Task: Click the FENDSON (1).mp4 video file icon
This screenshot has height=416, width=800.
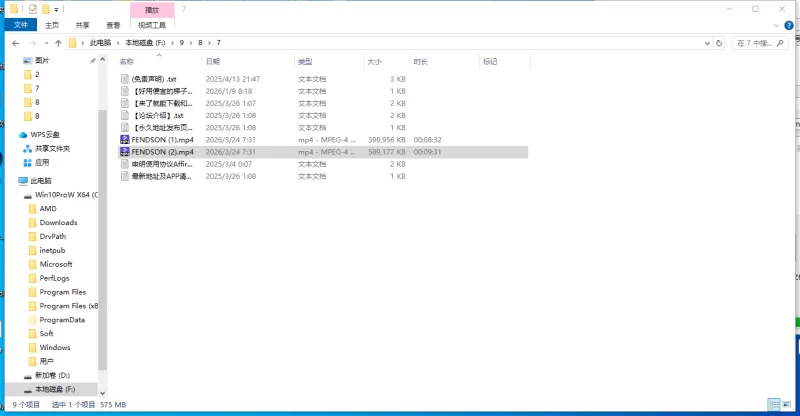Action: (x=124, y=140)
